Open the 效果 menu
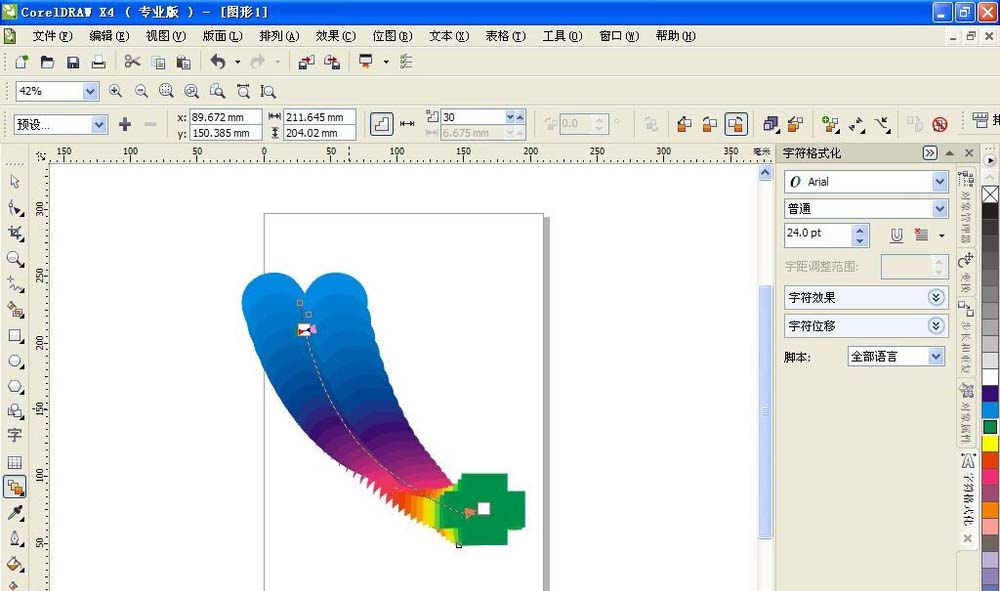The height and width of the screenshot is (591, 1000). click(335, 36)
